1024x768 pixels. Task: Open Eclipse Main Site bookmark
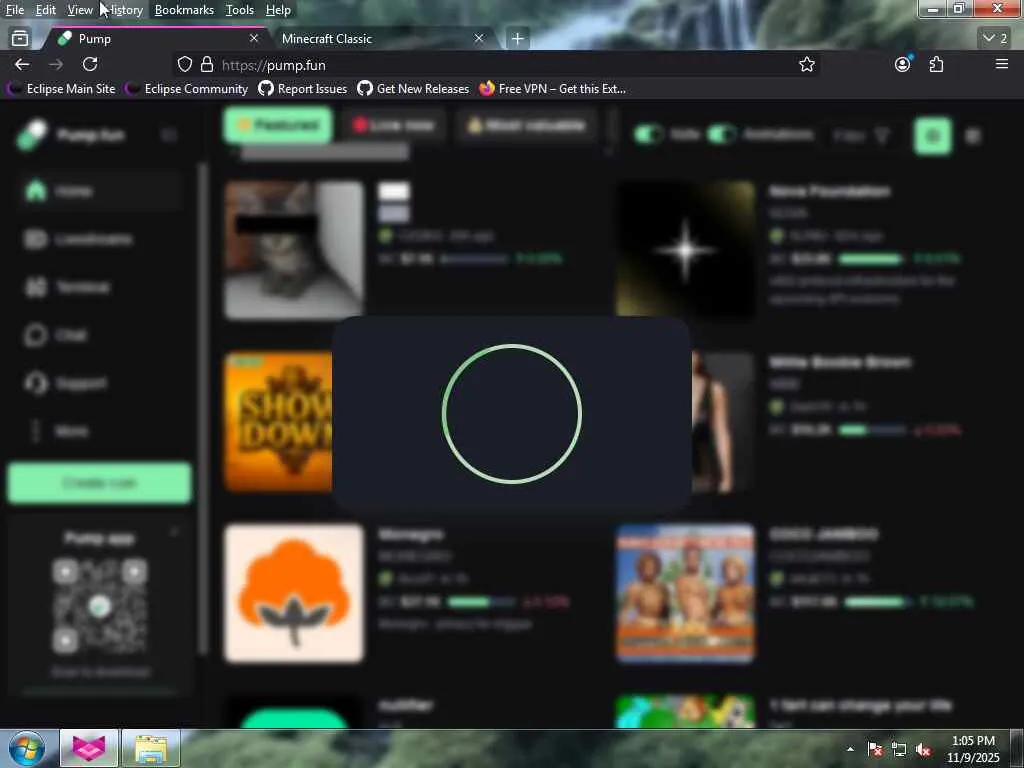click(x=63, y=89)
